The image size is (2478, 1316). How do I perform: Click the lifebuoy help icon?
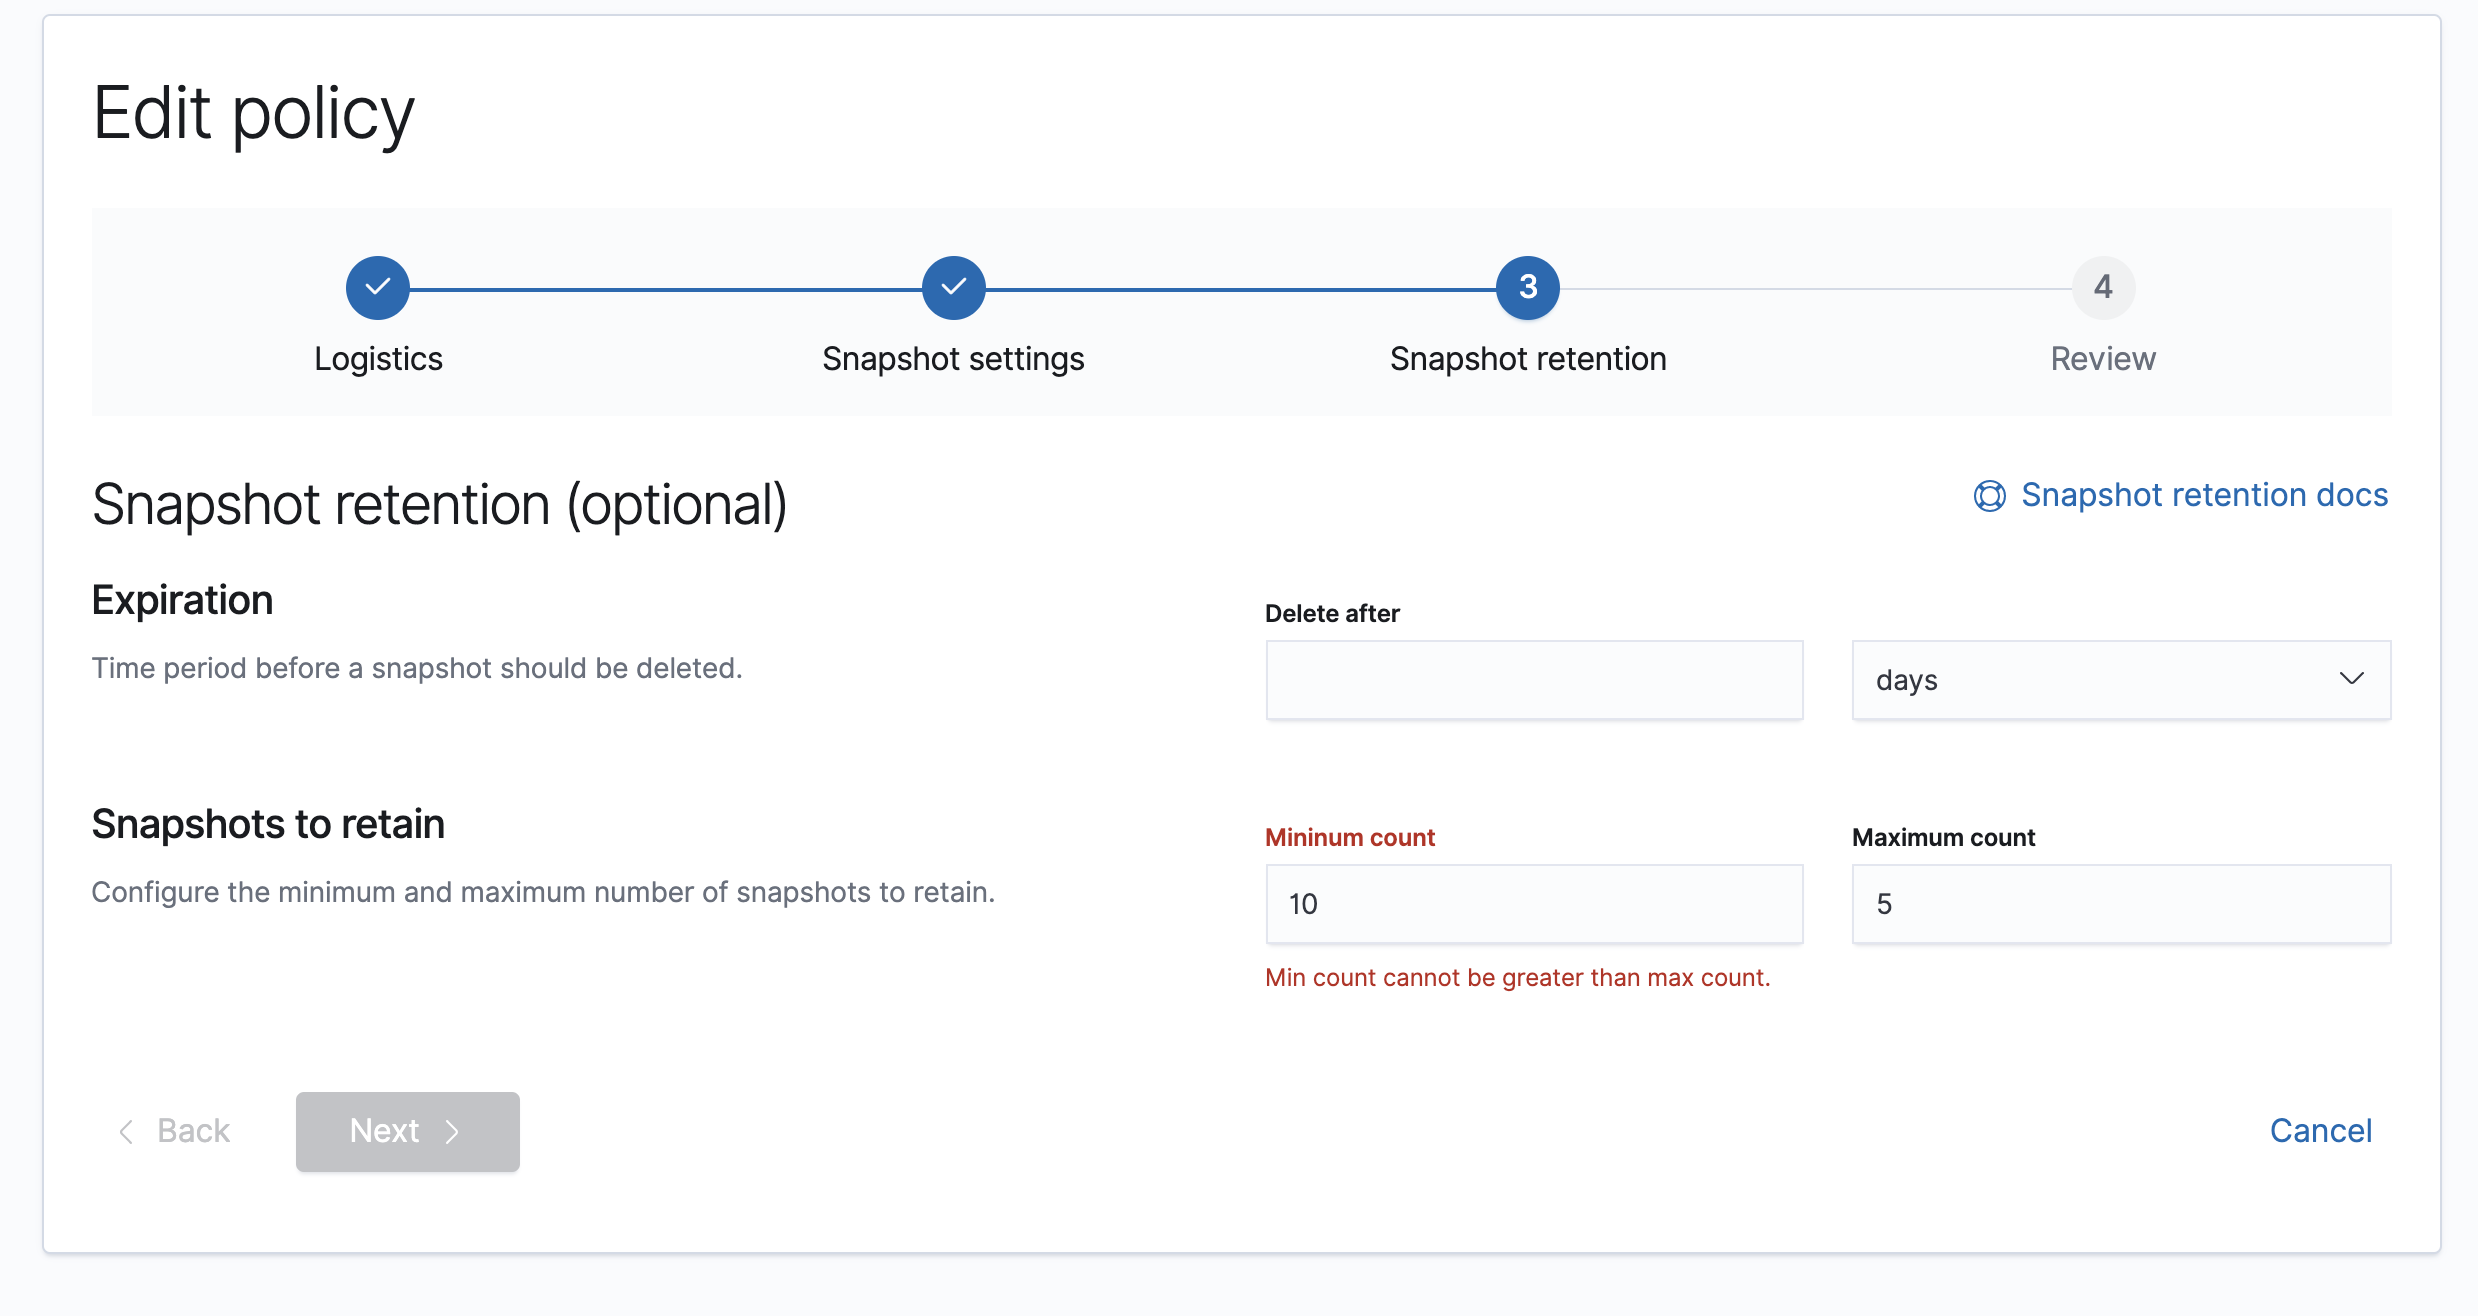click(x=1989, y=496)
